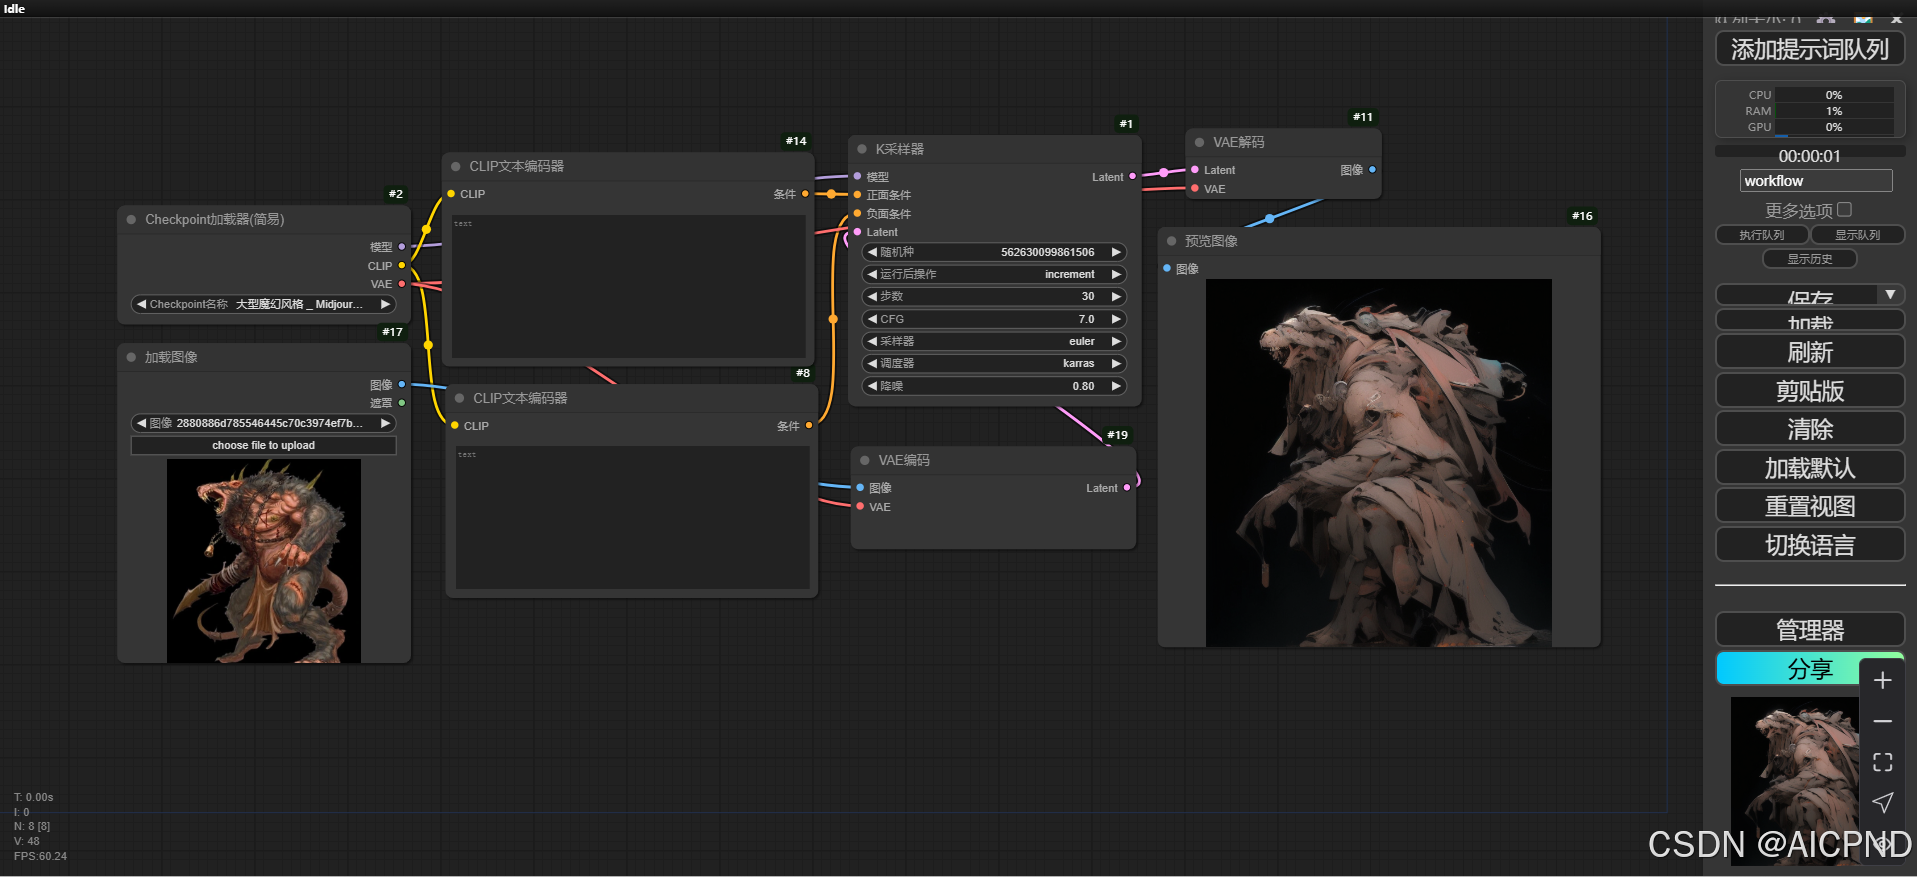This screenshot has width=1917, height=877.
Task: Click blue link midpoint dot below VAE解码
Action: point(1270,218)
